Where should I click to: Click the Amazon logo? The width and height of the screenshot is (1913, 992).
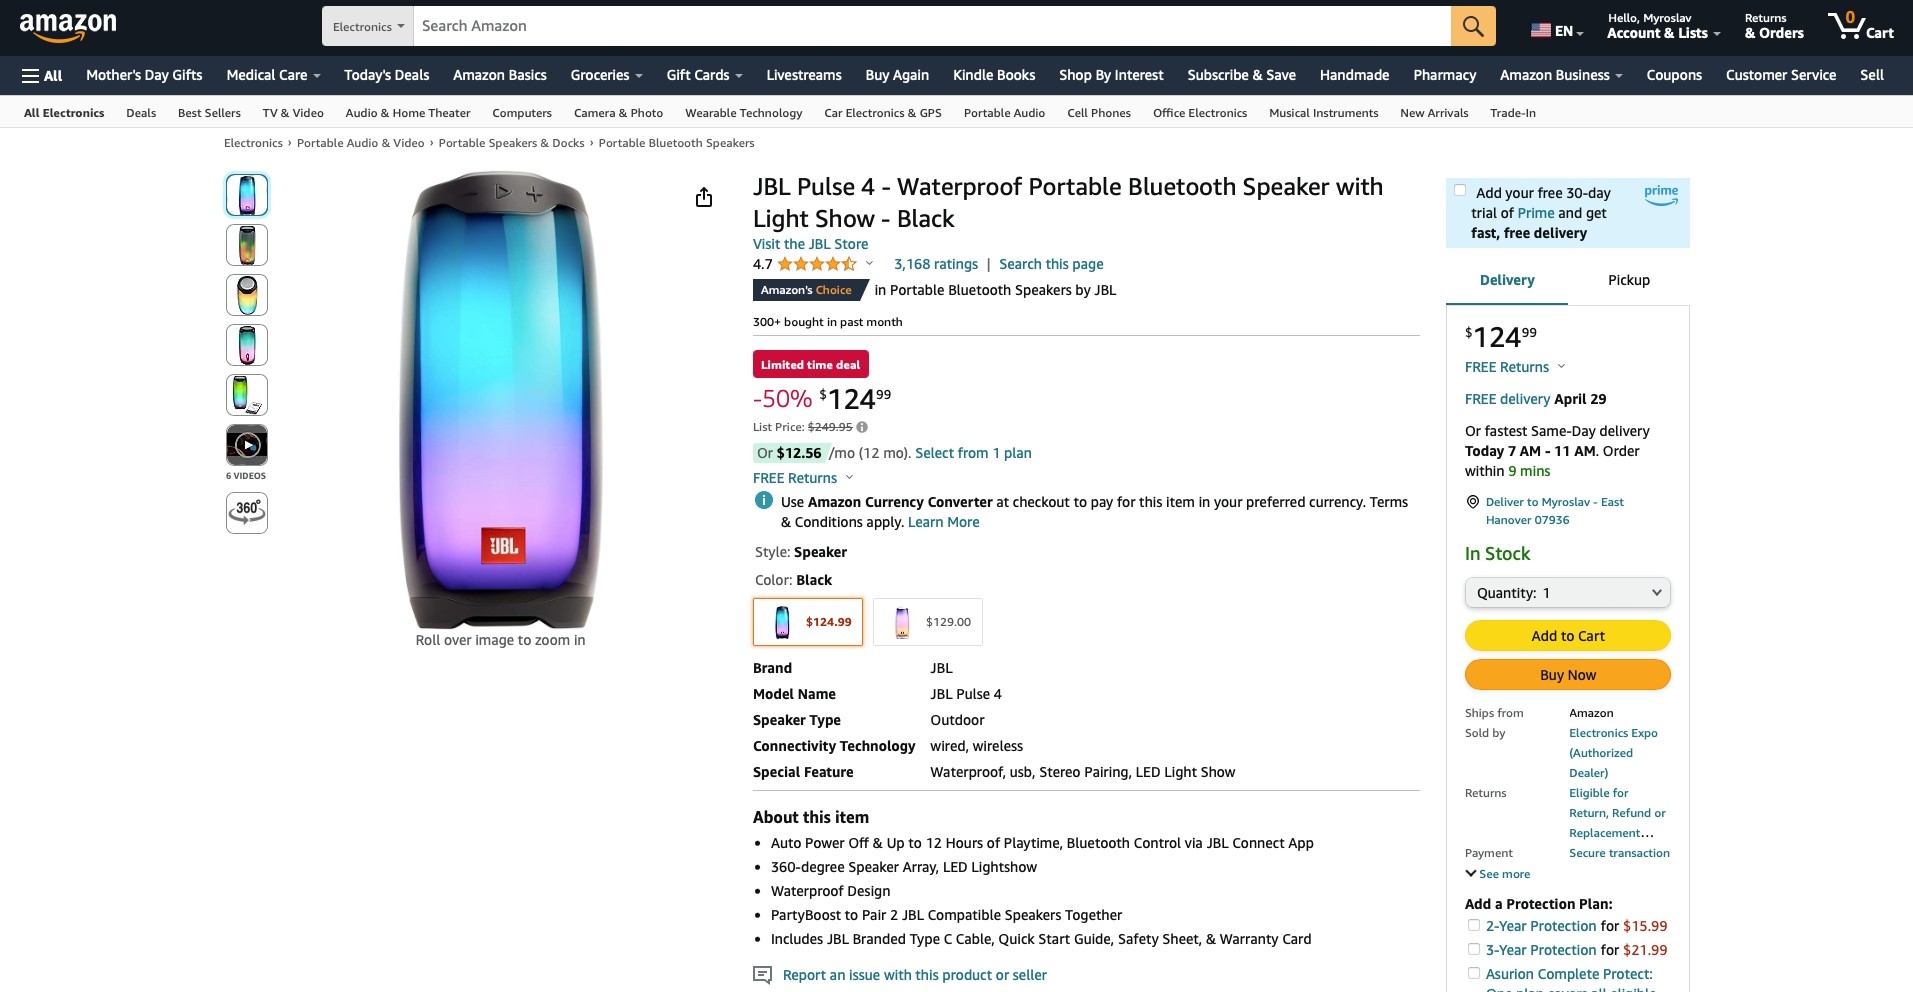[x=68, y=26]
